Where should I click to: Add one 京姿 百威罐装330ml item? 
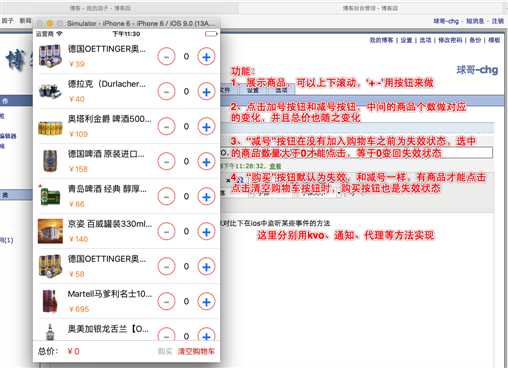(206, 232)
